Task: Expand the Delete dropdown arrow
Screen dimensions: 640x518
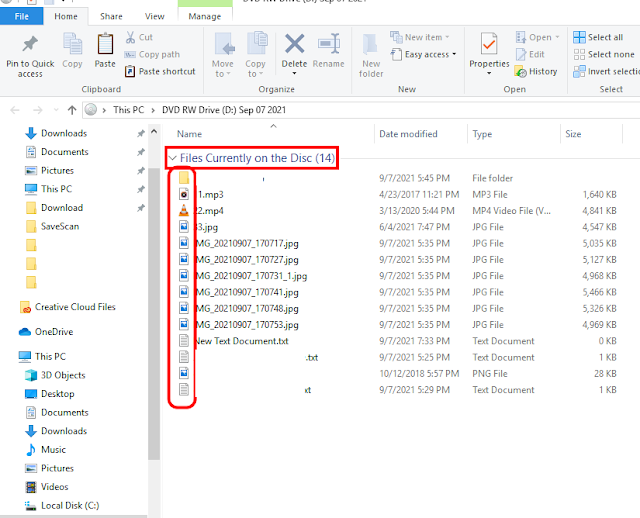Action: [x=294, y=73]
